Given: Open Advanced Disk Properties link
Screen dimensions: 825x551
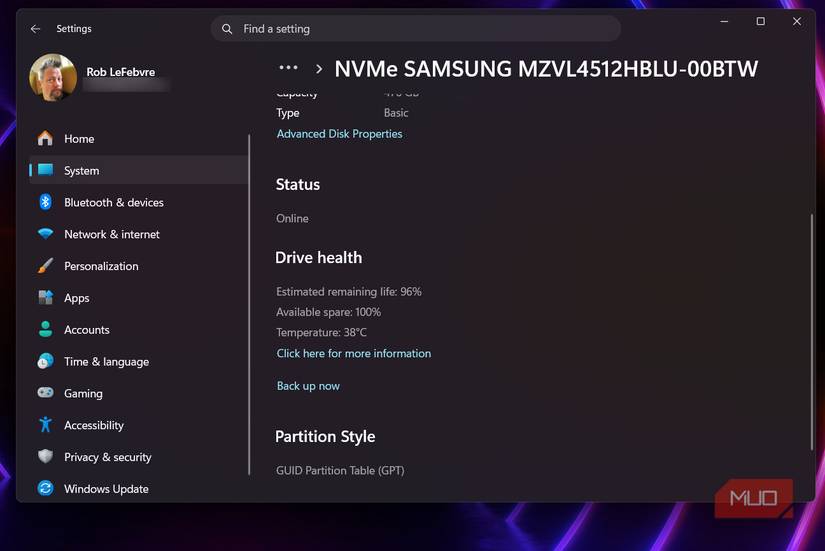Looking at the screenshot, I should tap(339, 134).
